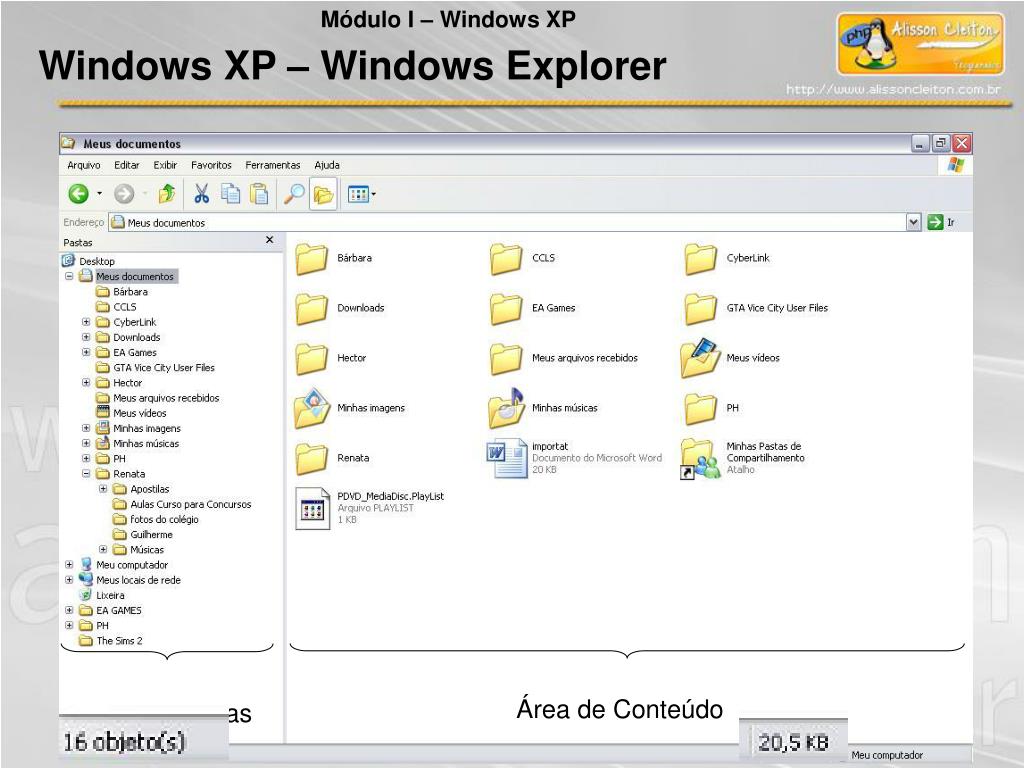The image size is (1024, 768).
Task: Click the Paste clipboard icon
Action: pyautogui.click(x=259, y=193)
